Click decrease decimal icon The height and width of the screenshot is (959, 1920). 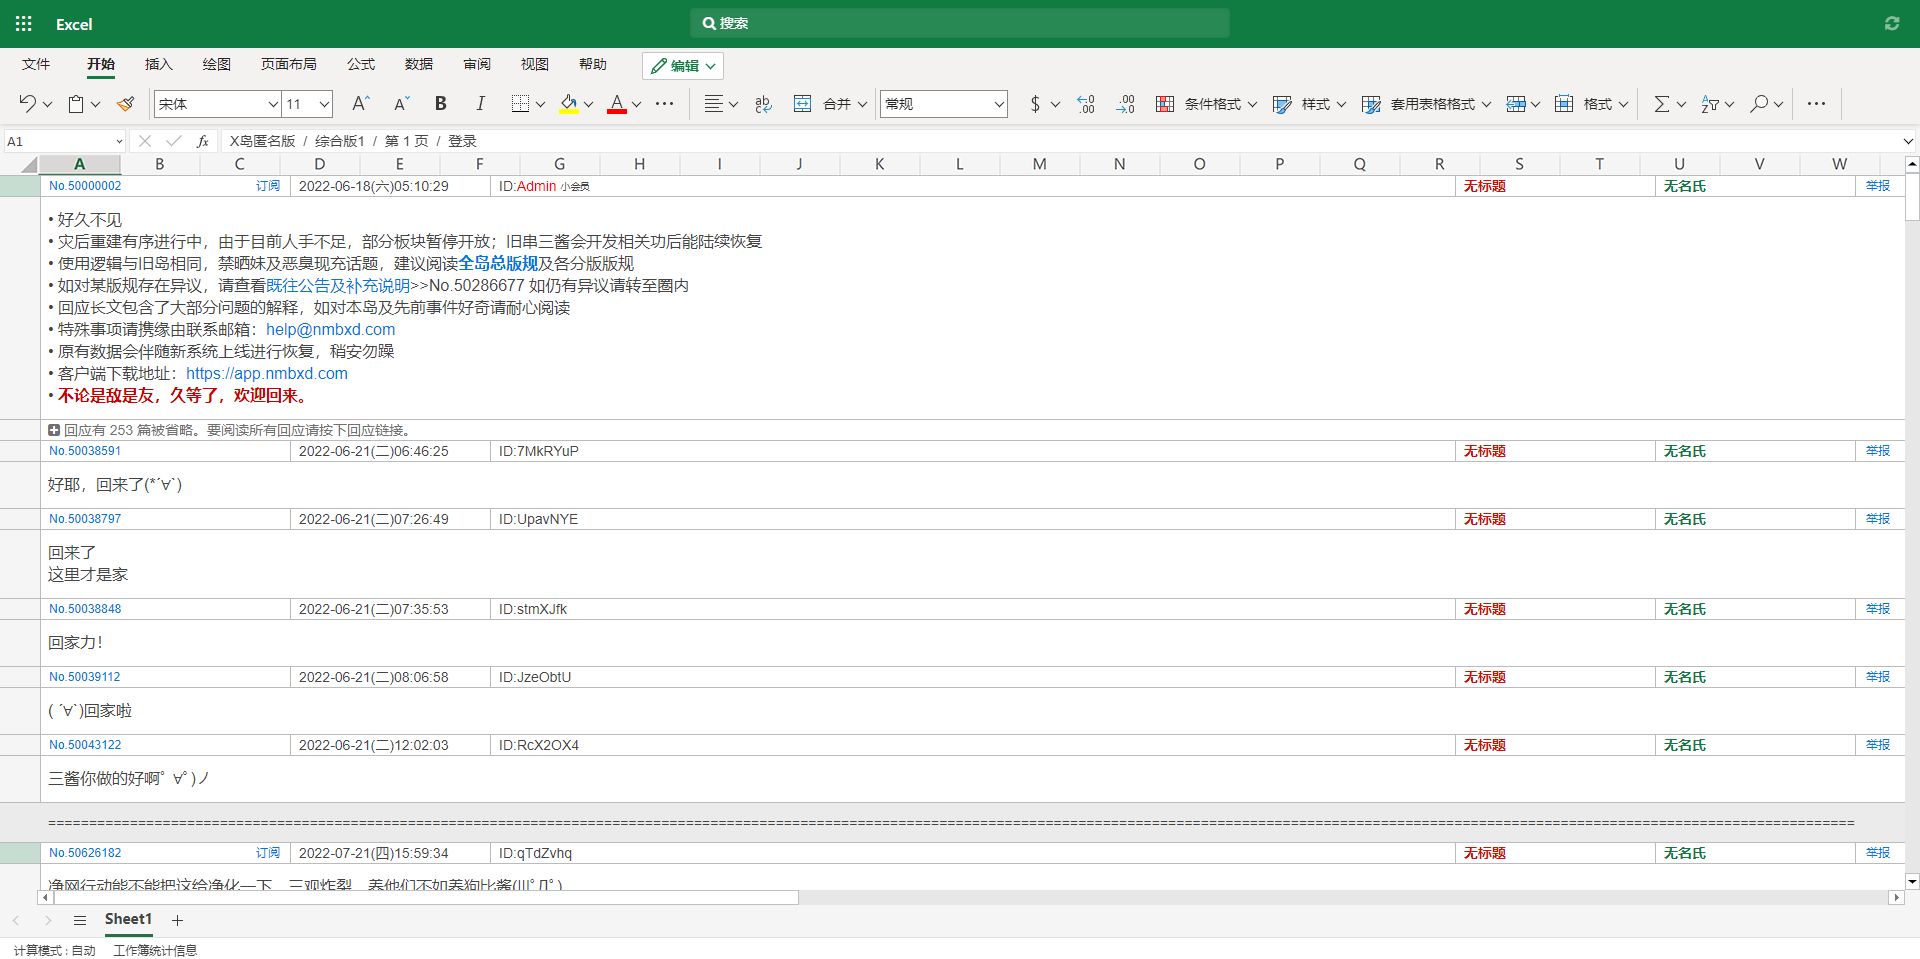[x=1126, y=103]
